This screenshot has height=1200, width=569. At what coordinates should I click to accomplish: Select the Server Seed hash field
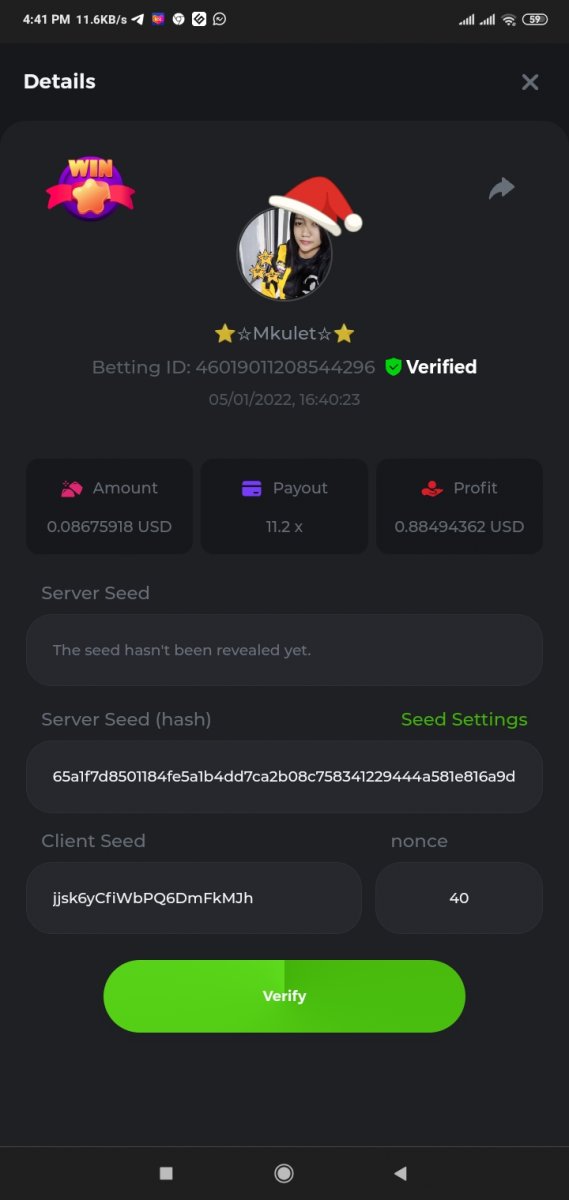click(284, 777)
